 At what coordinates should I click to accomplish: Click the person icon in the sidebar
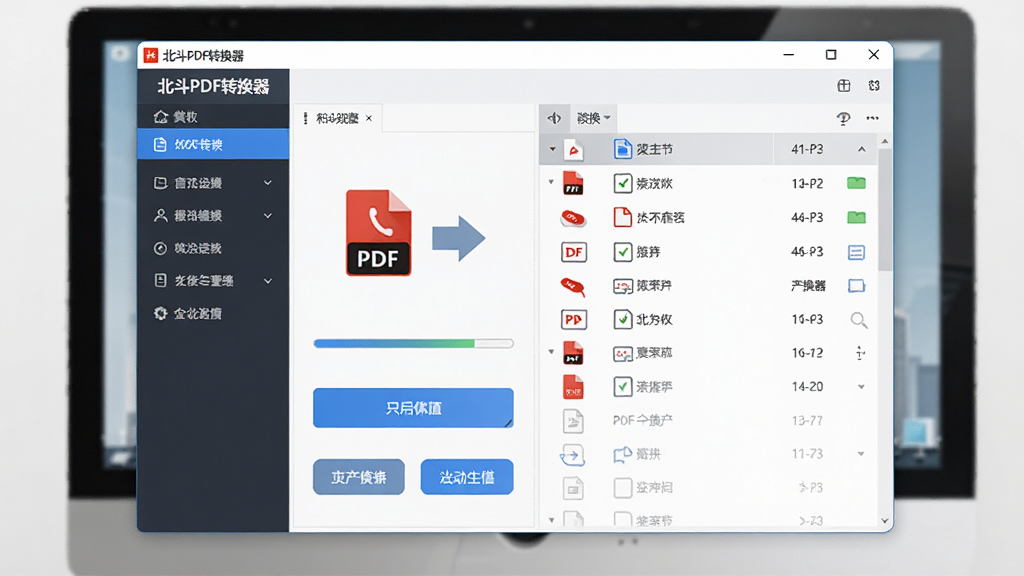pos(160,216)
